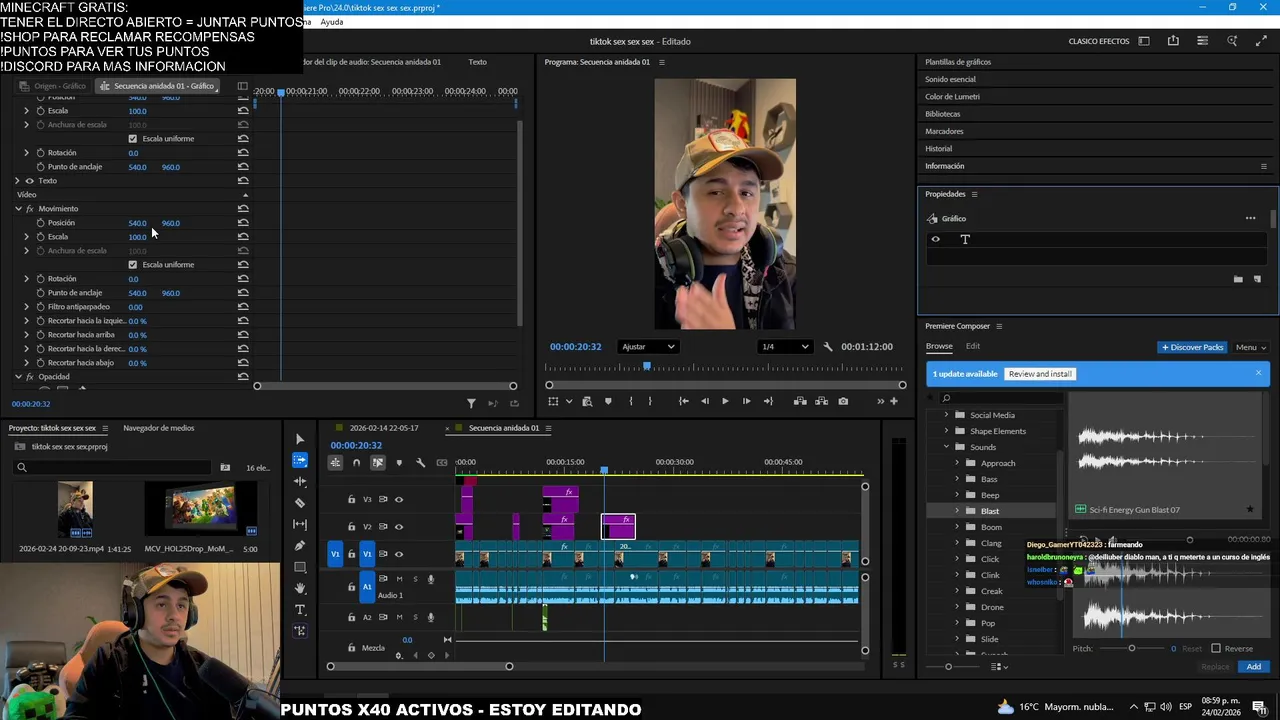Click Go to Out point button
This screenshot has width=1280, height=720.
point(768,401)
